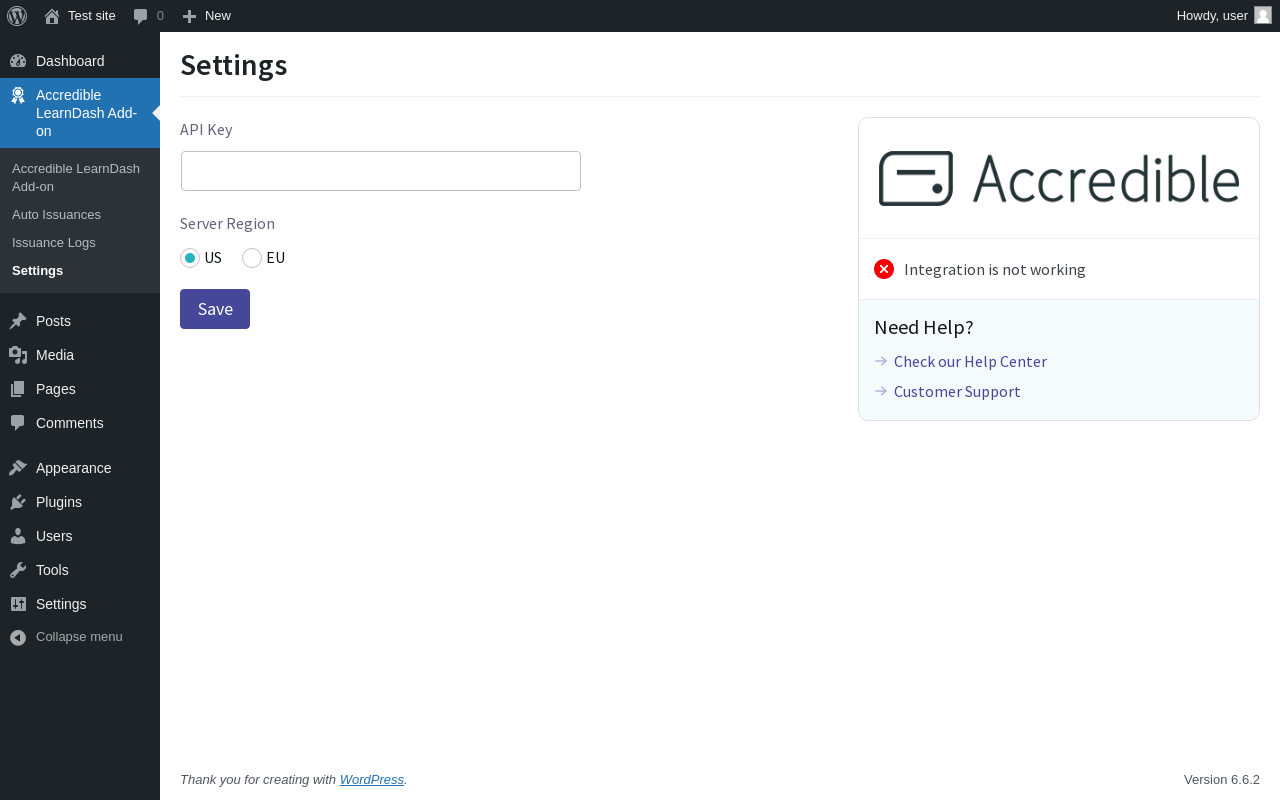
Task: Click the Accredible award ribbon icon
Action: (18, 96)
